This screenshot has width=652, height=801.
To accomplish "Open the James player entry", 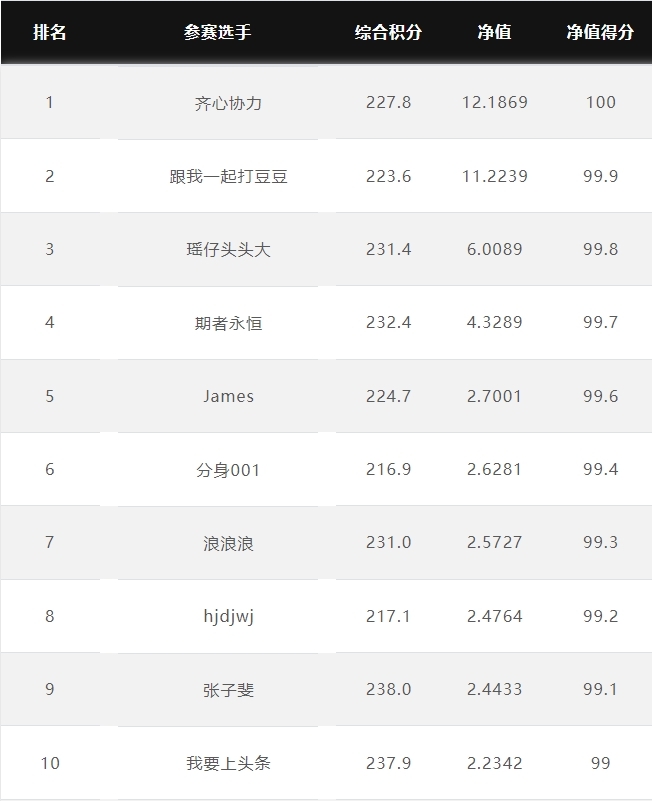I will click(x=228, y=396).
